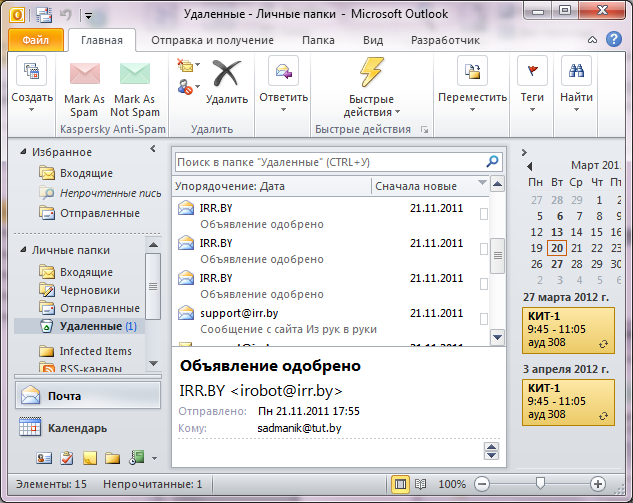Open the Notes icon in navigation bar

tap(90, 458)
